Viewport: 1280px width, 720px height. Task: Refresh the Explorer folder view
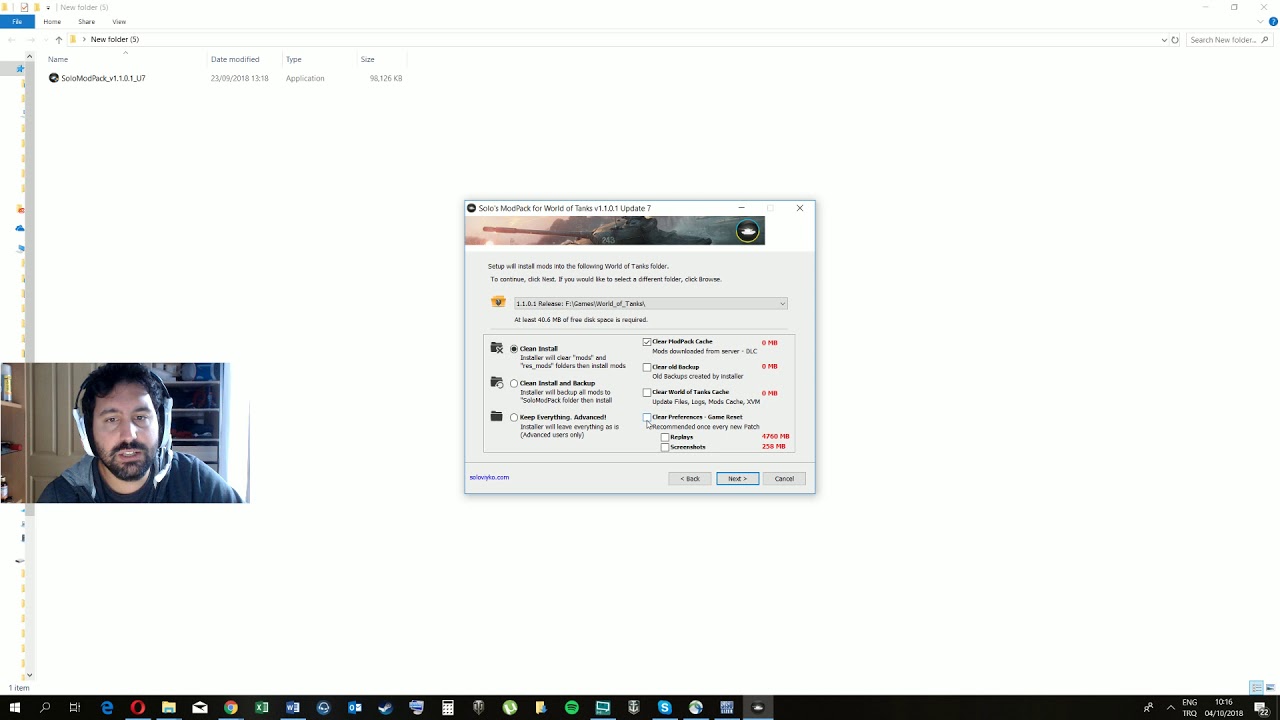pos(1175,40)
